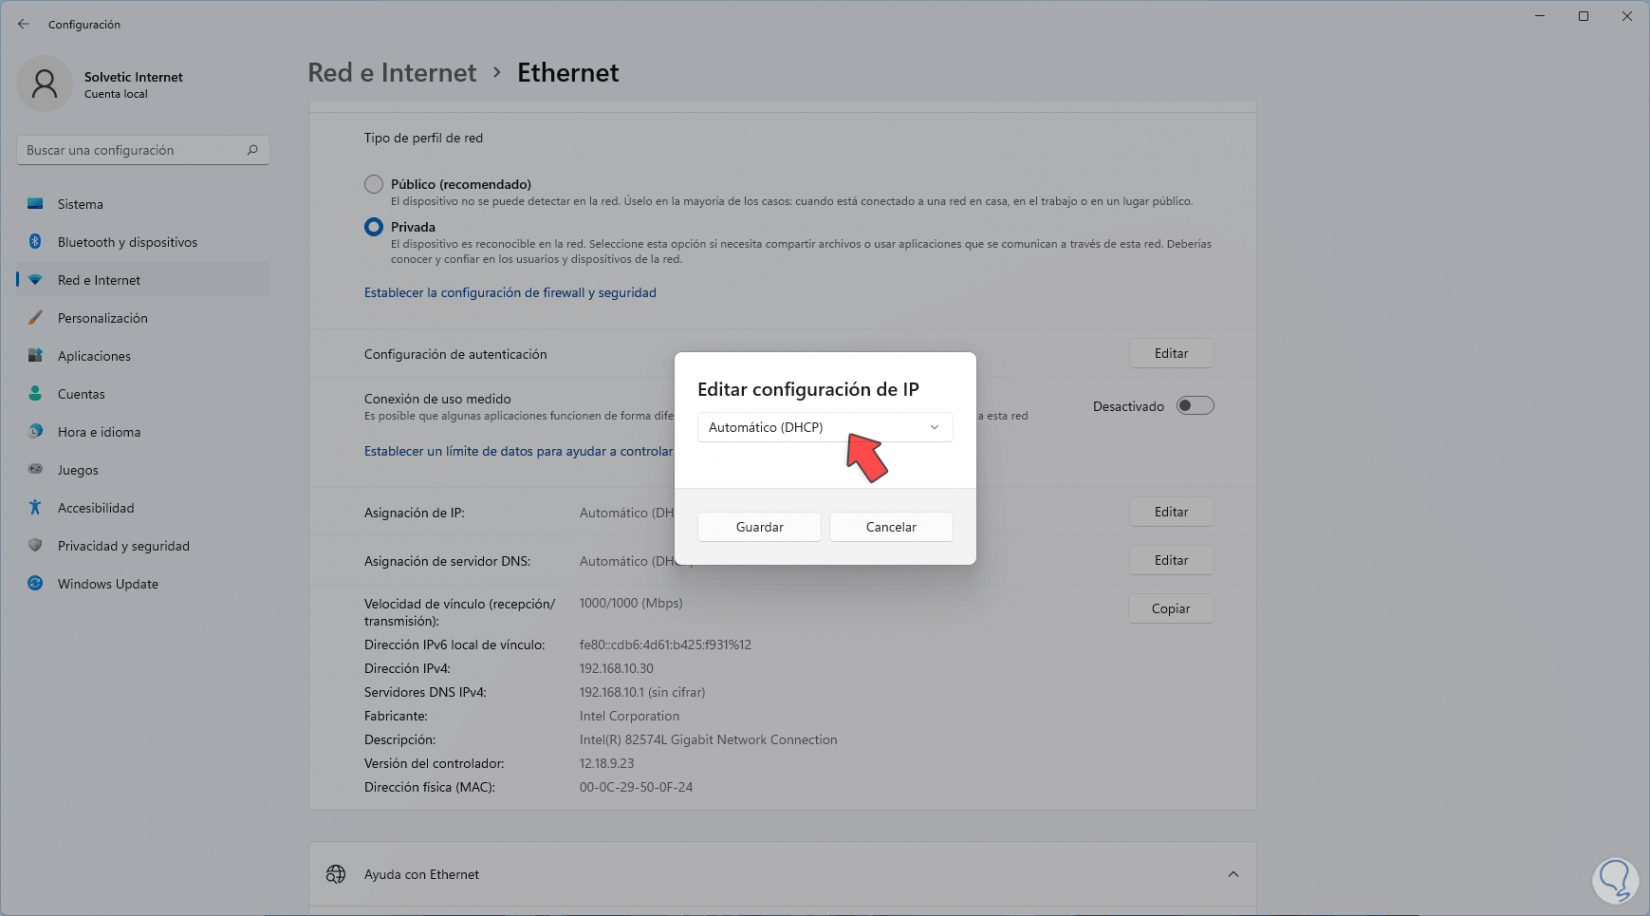Click the back arrow in title bar
1650x916 pixels.
click(24, 24)
